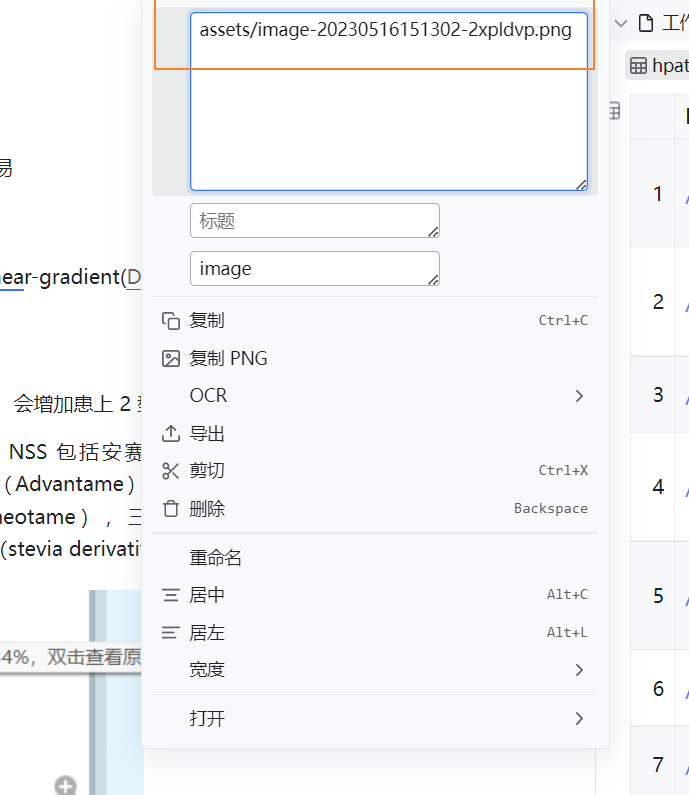Select table row number 4

(x=658, y=487)
